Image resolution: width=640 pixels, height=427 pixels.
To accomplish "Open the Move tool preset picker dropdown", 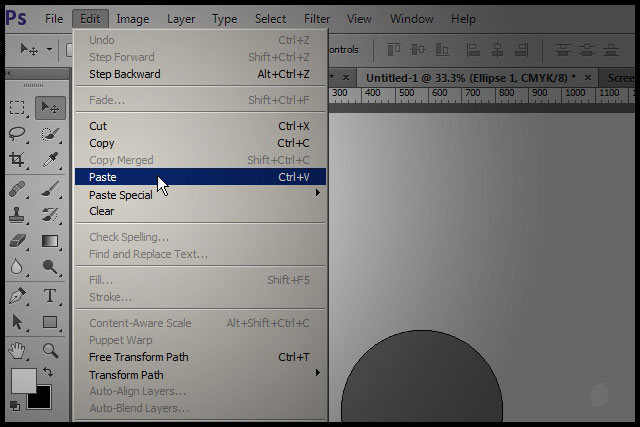I will [x=49, y=49].
